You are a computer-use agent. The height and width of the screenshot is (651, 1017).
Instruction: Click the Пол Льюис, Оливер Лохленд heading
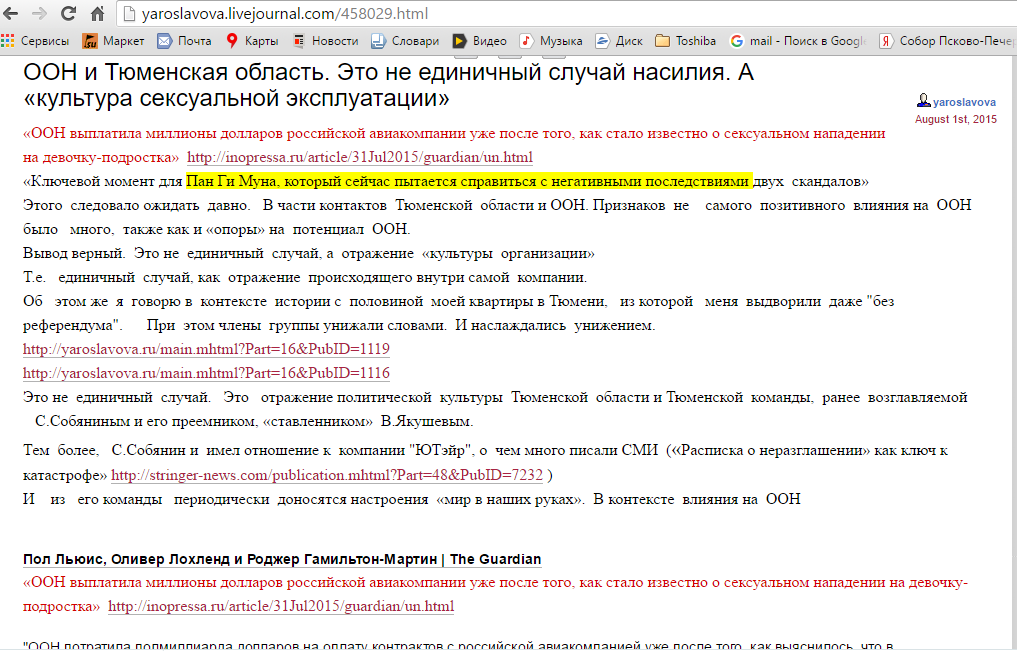(282, 560)
